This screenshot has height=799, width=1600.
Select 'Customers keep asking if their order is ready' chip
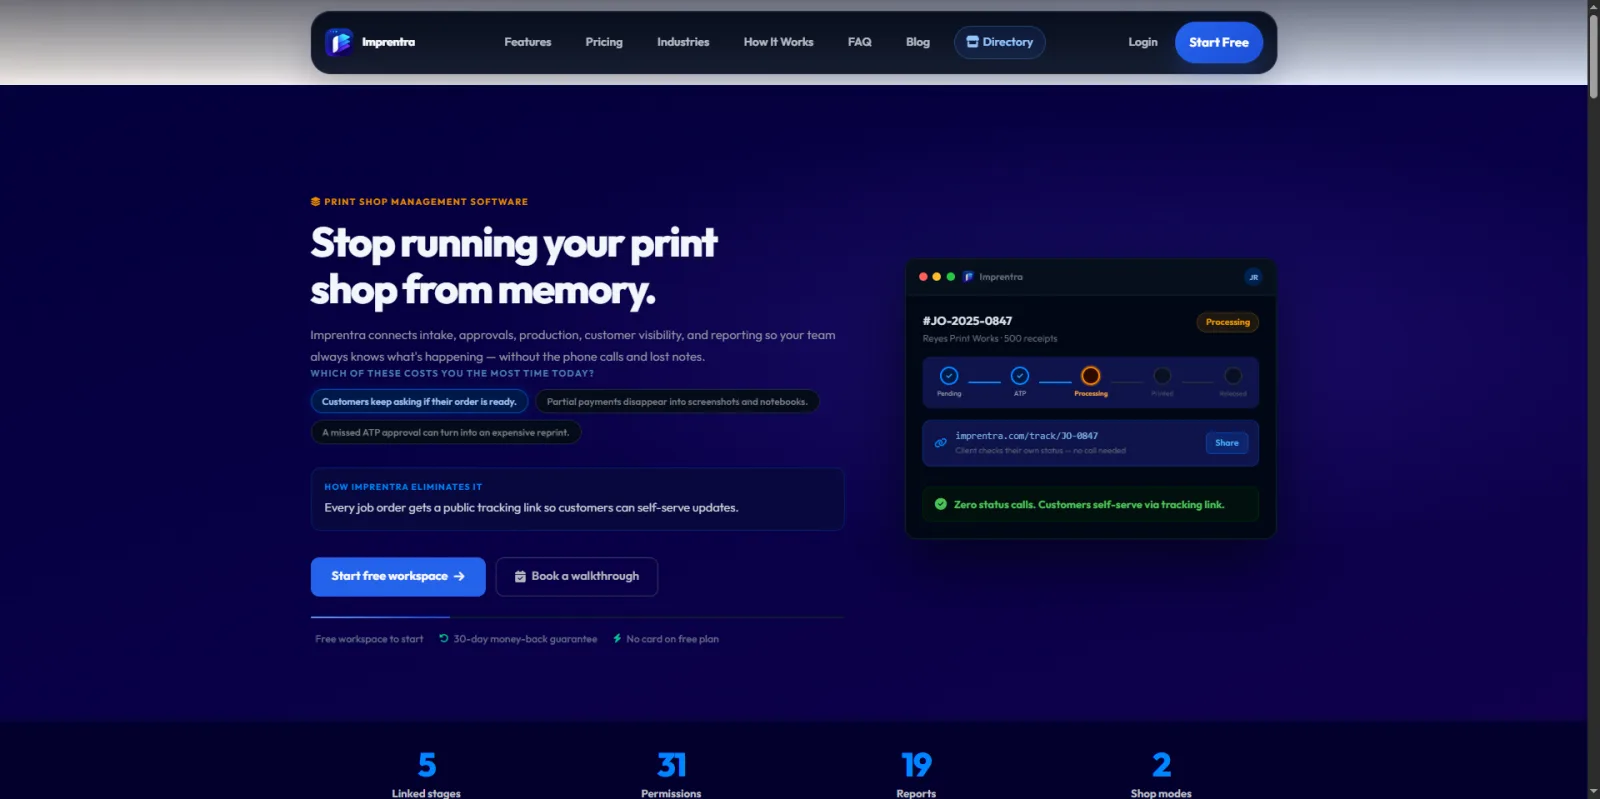(419, 402)
